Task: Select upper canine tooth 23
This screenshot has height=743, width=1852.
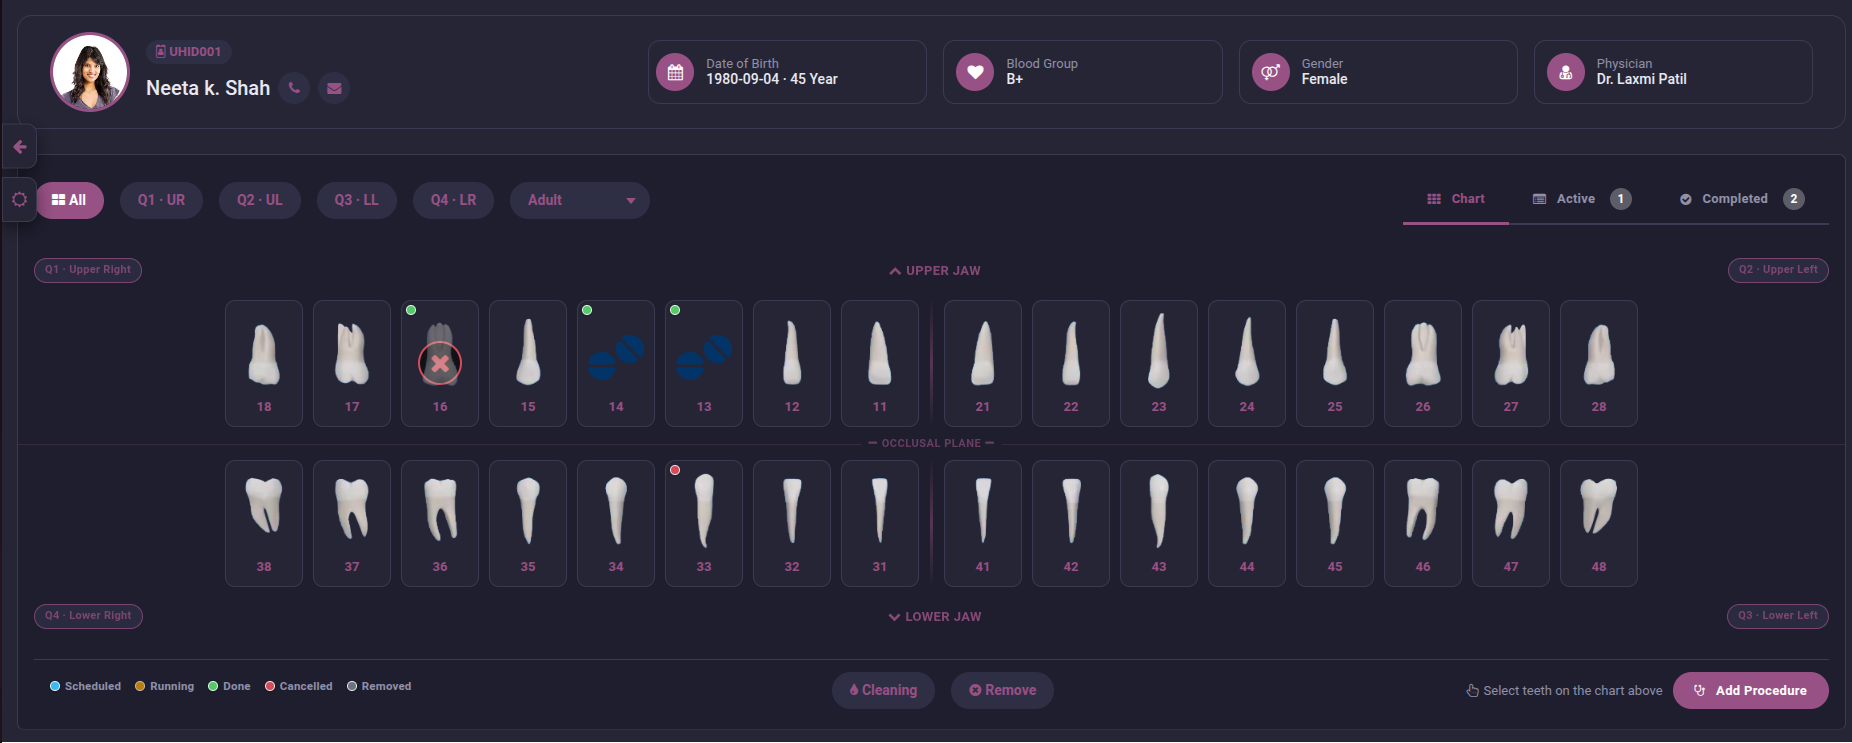Action: [1159, 363]
